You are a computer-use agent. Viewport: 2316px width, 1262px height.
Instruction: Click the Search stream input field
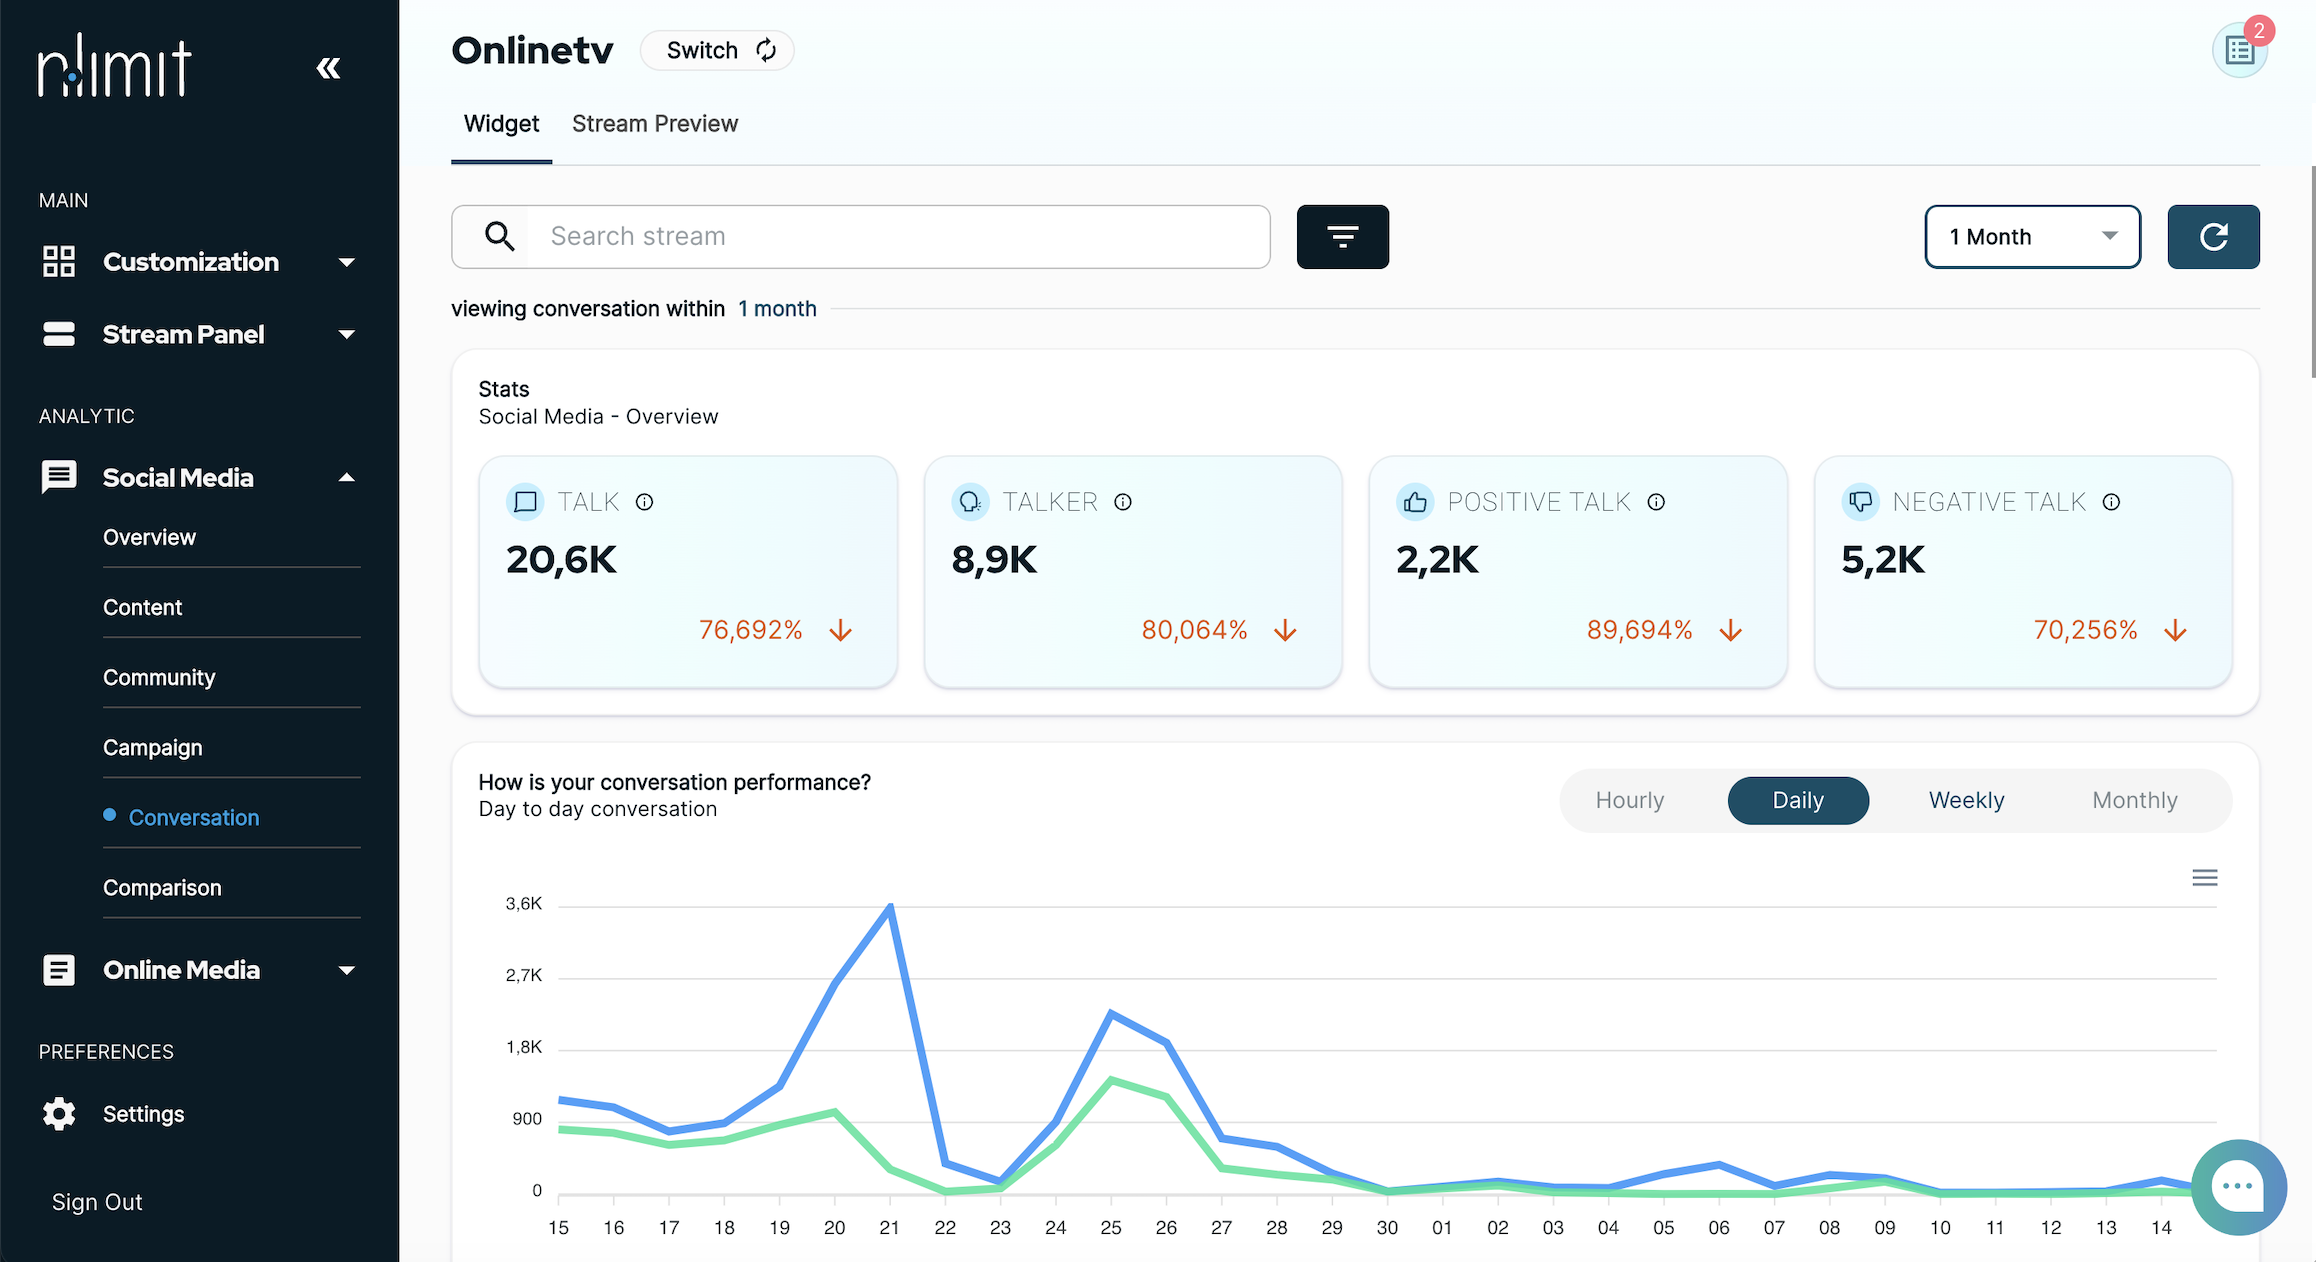point(860,237)
